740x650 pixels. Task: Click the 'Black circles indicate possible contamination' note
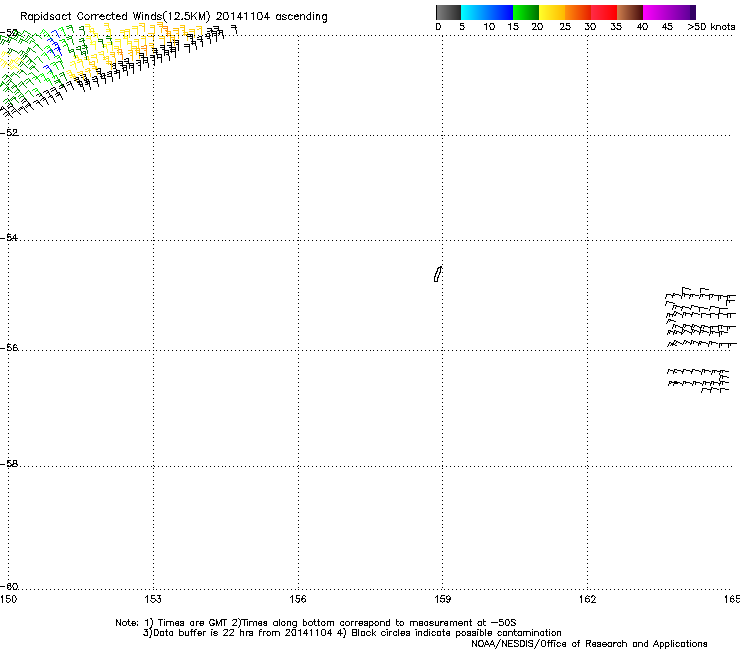[x=456, y=633]
